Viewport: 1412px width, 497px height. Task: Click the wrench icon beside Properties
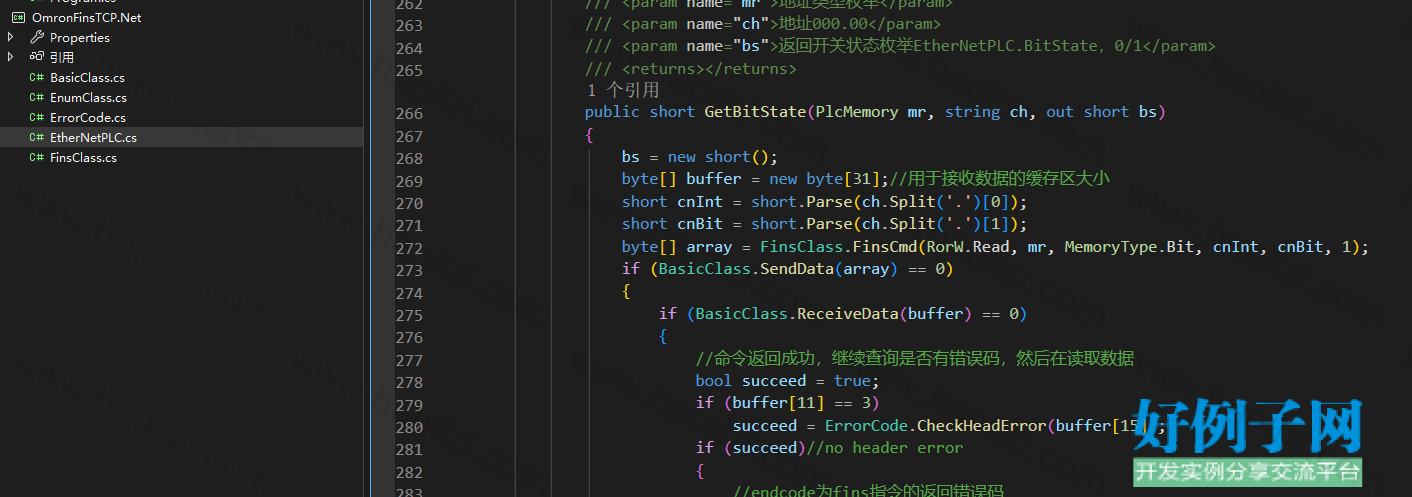click(x=37, y=37)
